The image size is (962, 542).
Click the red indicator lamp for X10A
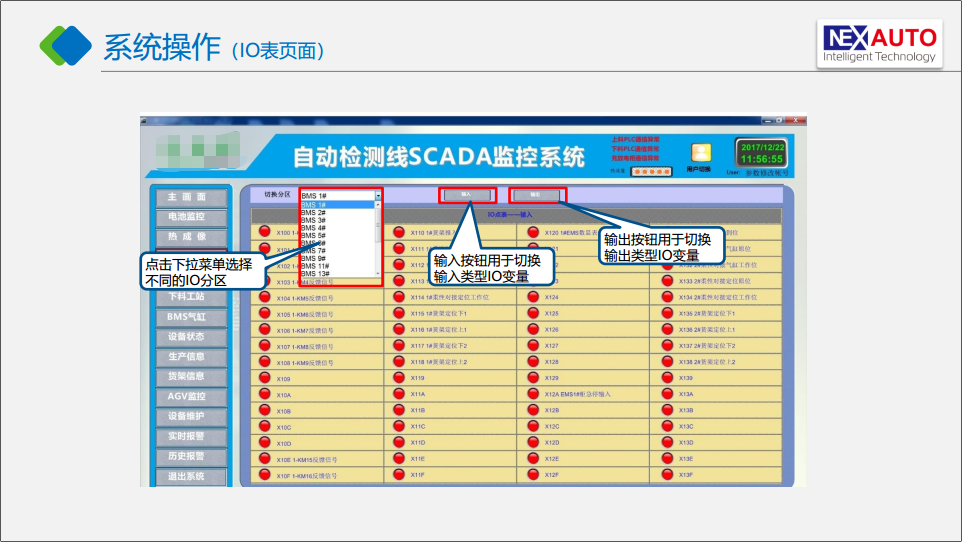(x=264, y=393)
